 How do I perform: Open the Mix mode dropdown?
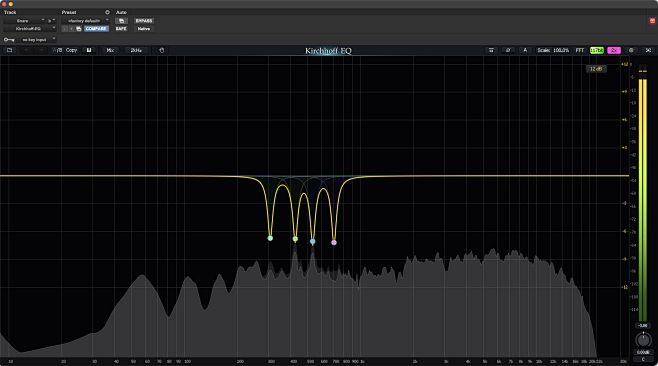(x=110, y=50)
